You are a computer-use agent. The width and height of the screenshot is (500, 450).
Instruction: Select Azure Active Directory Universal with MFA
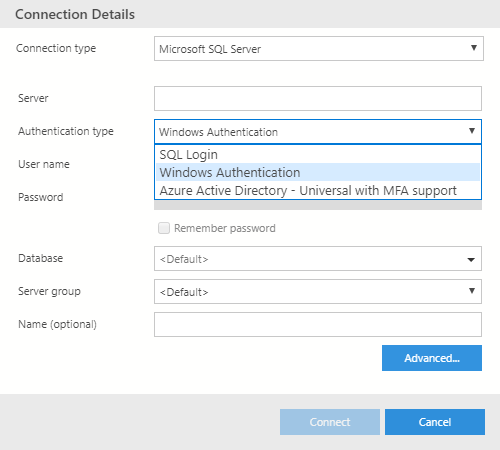(x=318, y=190)
